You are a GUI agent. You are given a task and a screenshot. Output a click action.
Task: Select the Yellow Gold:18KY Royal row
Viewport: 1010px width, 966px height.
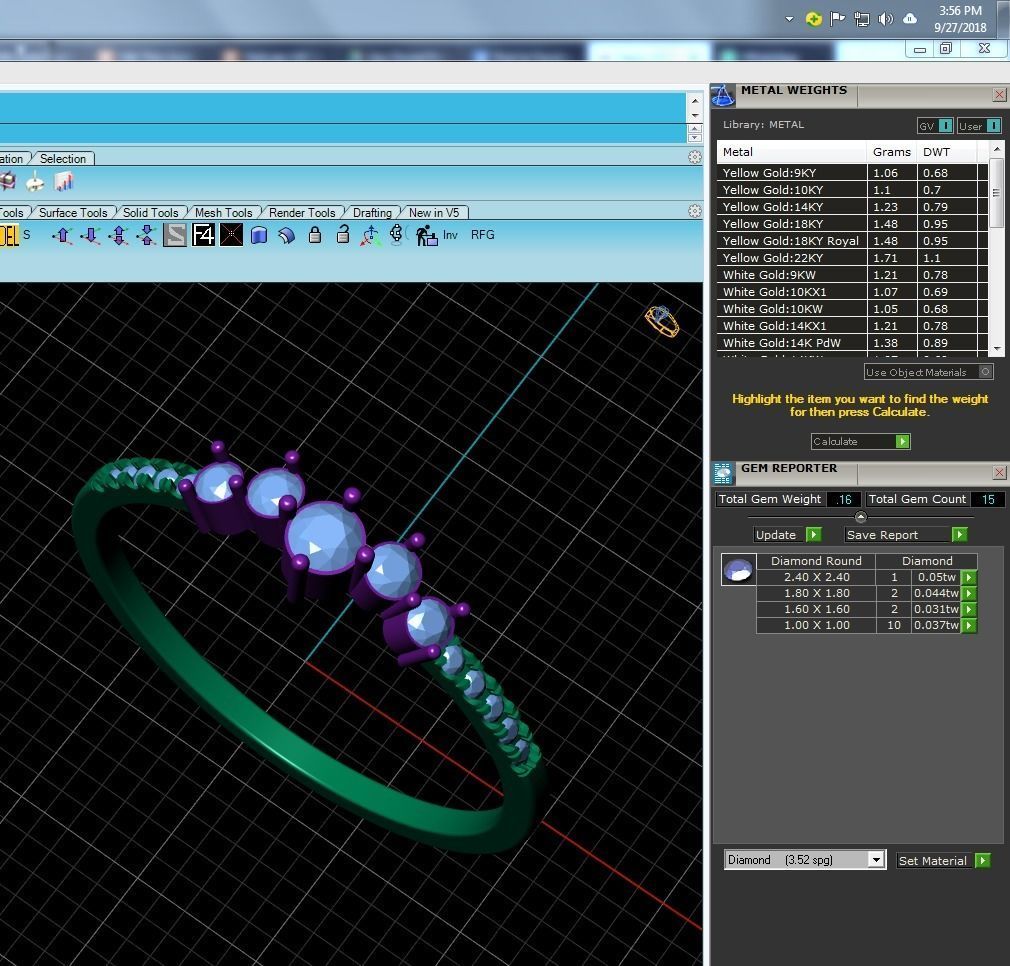[x=852, y=241]
